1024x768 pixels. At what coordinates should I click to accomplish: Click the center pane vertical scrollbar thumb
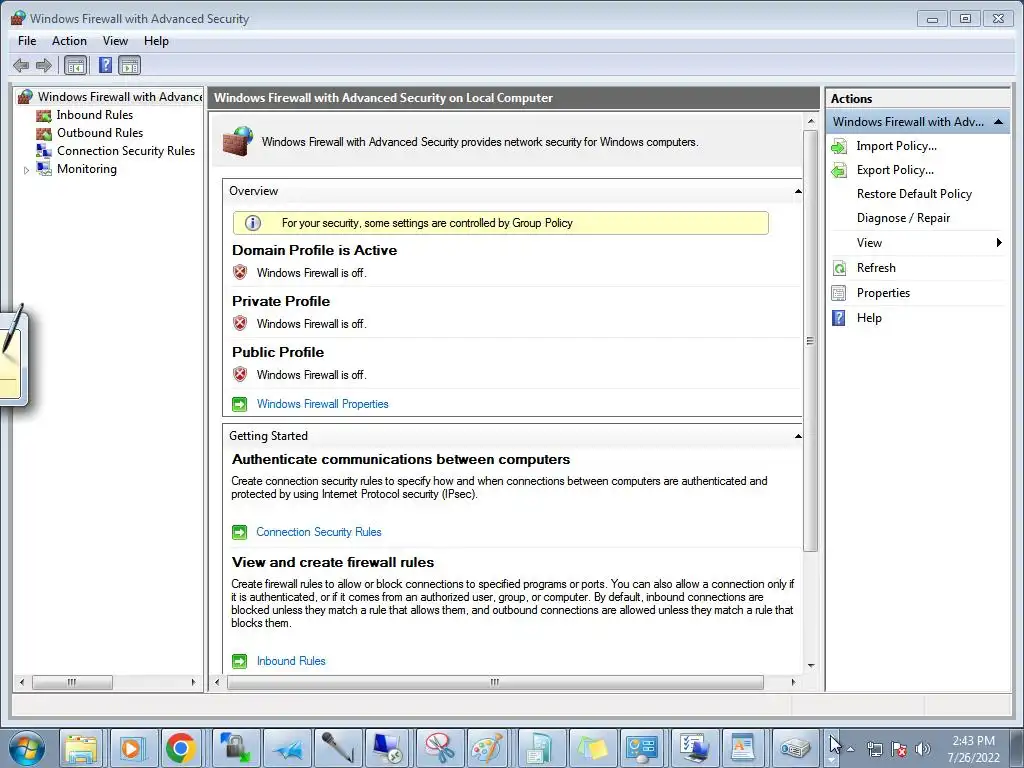click(x=810, y=341)
